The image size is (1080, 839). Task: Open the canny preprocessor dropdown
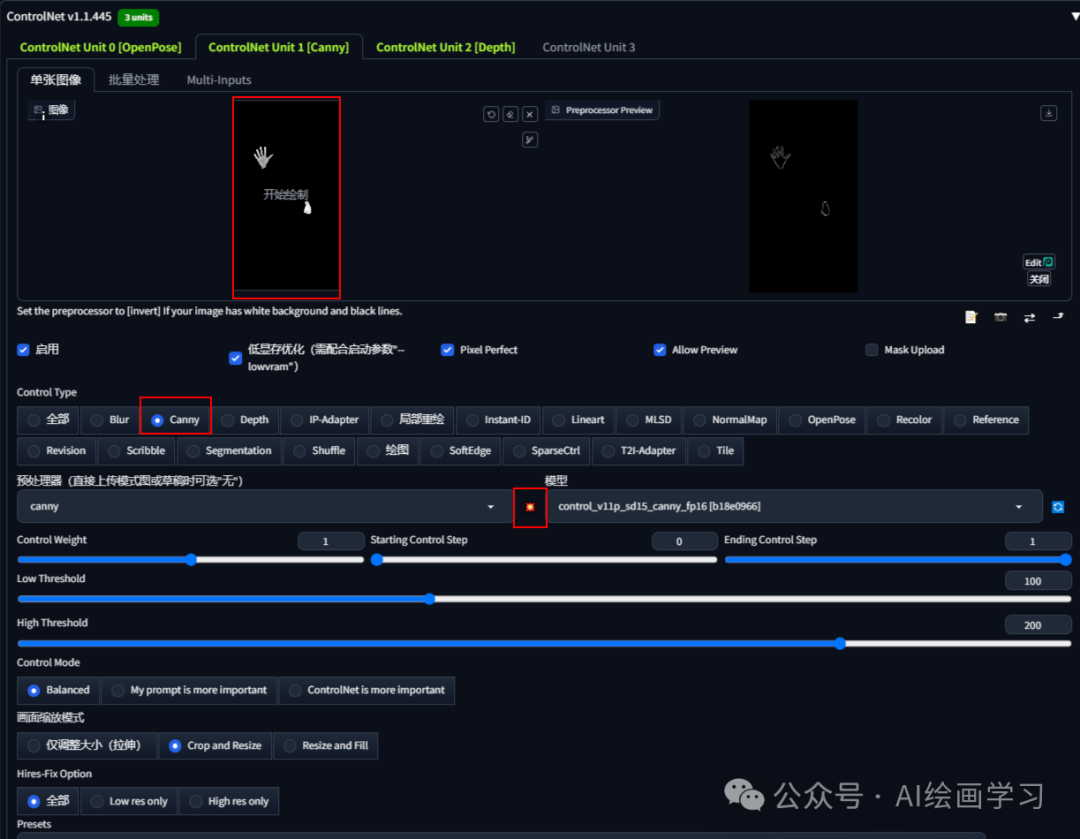(x=264, y=507)
